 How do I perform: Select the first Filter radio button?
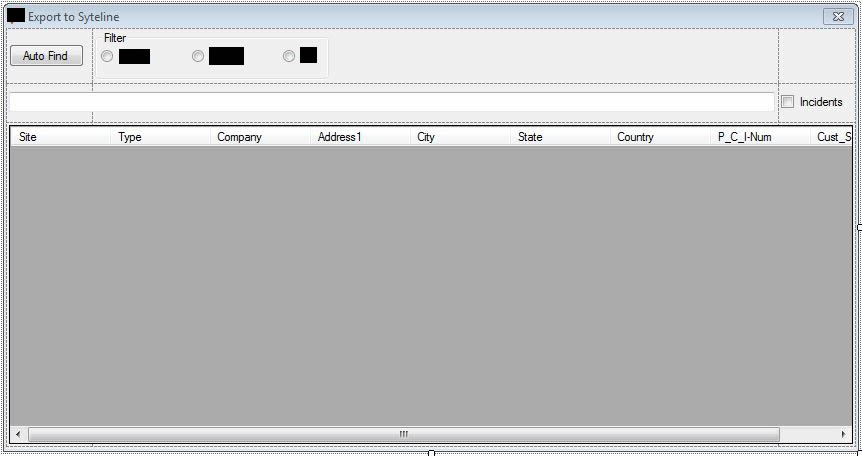107,56
